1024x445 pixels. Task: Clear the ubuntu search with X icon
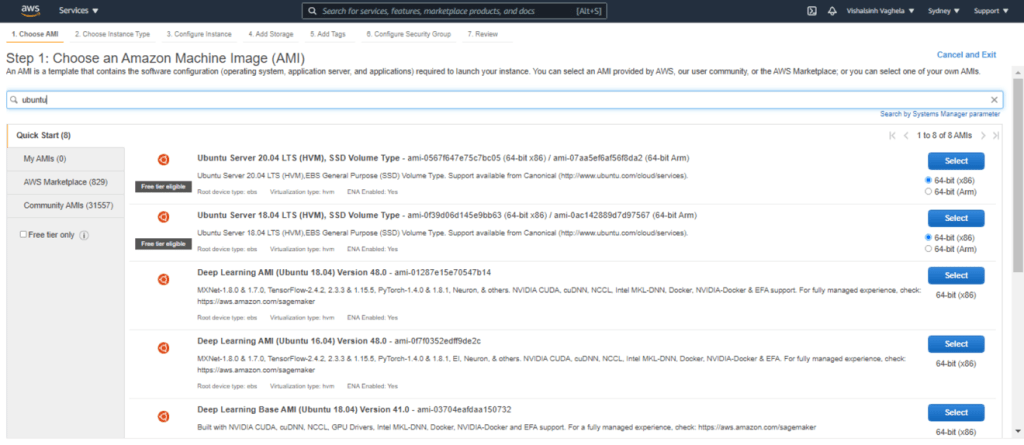pos(994,100)
